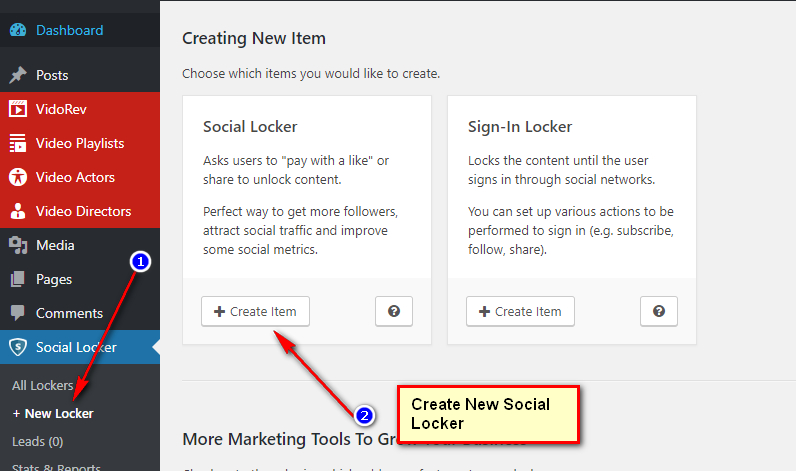
Task: Open All Lockers submenu link
Action: point(42,385)
